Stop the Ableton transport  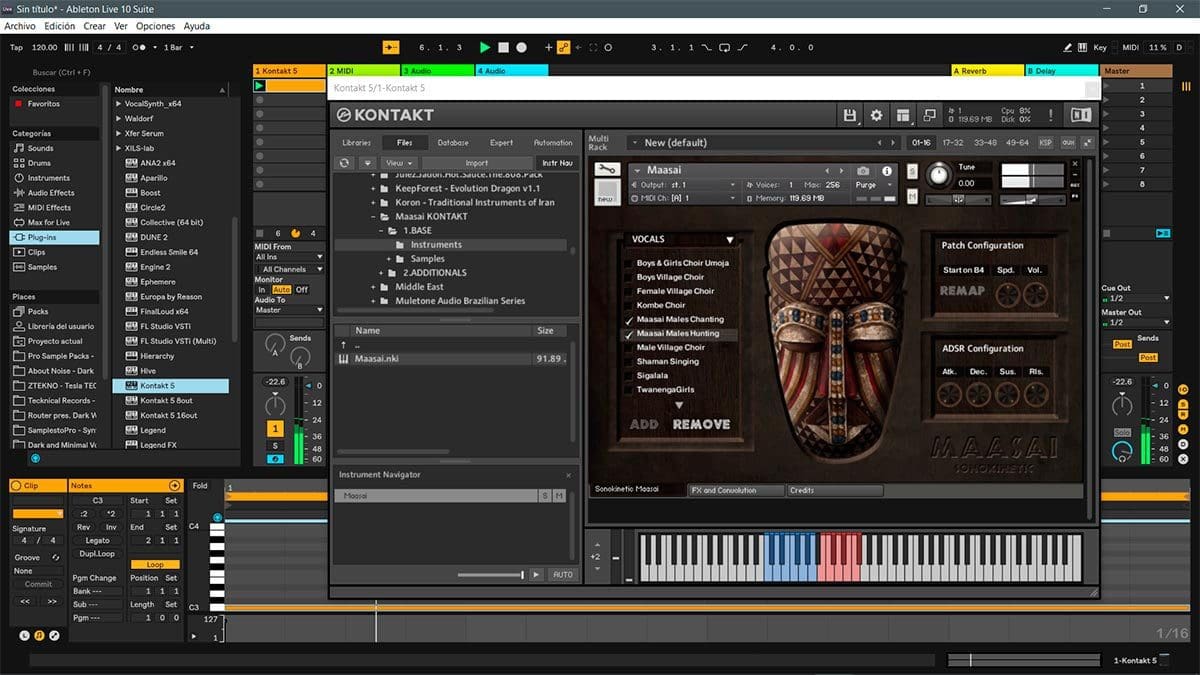click(504, 47)
